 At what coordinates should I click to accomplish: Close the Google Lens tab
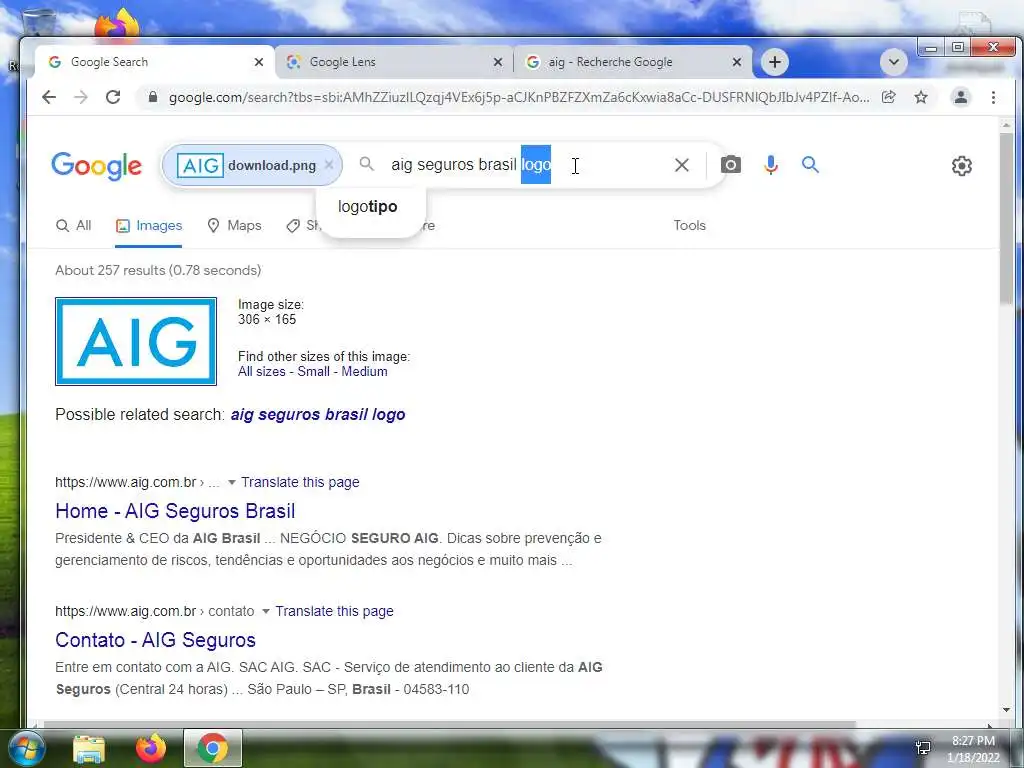498,62
